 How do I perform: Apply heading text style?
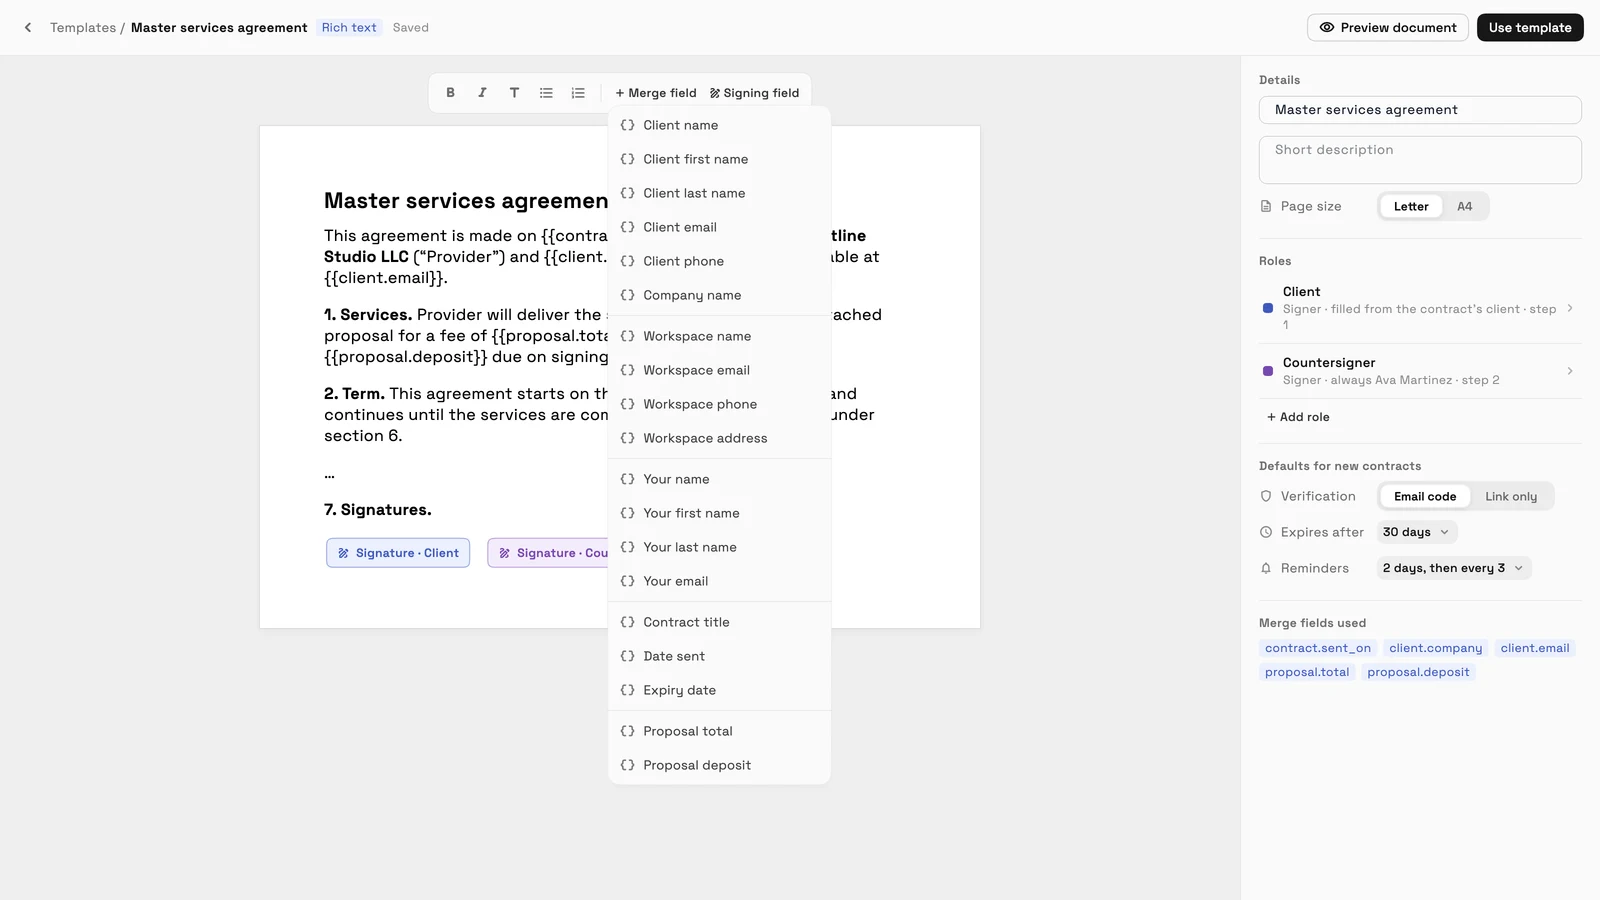click(x=514, y=93)
